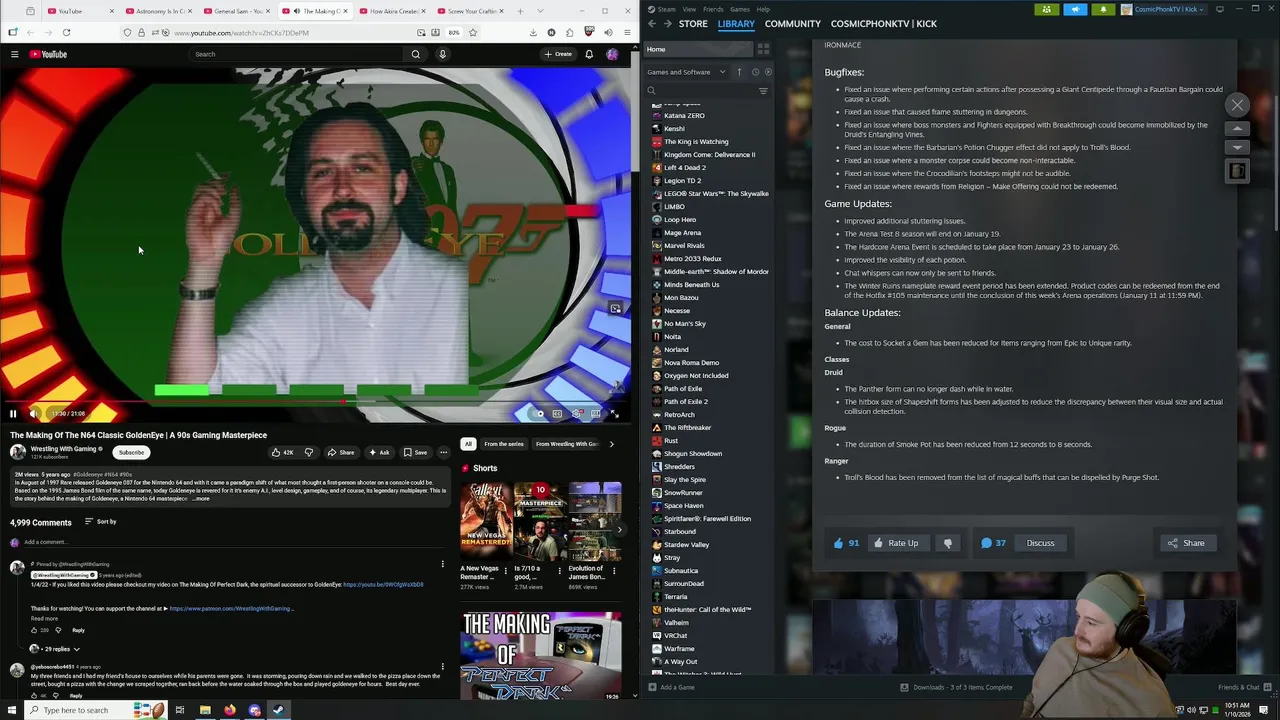Open a new browser tab

click(520, 11)
